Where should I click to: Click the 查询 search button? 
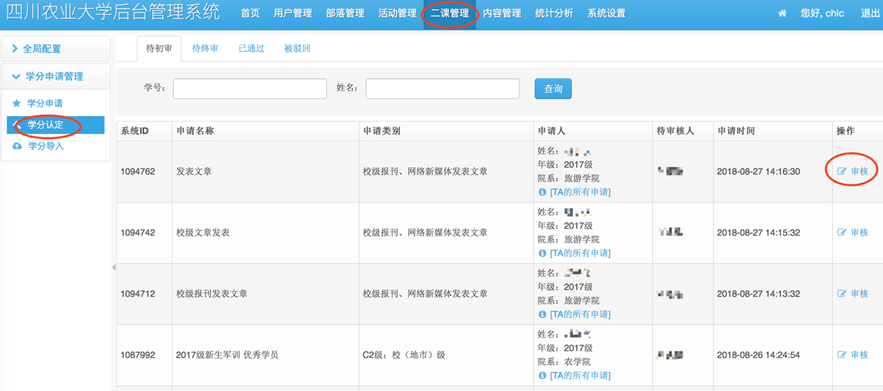click(553, 88)
